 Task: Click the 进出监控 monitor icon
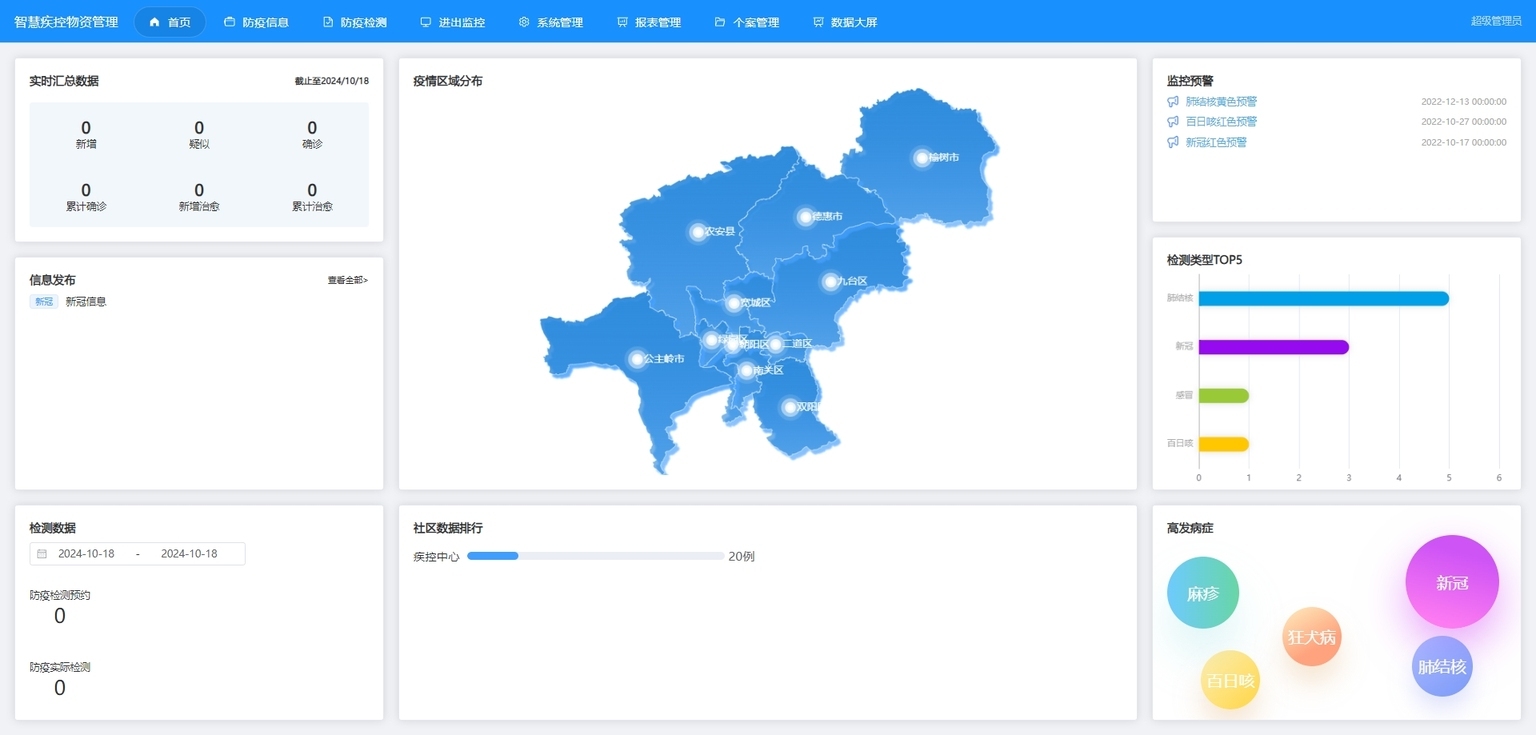[x=425, y=22]
